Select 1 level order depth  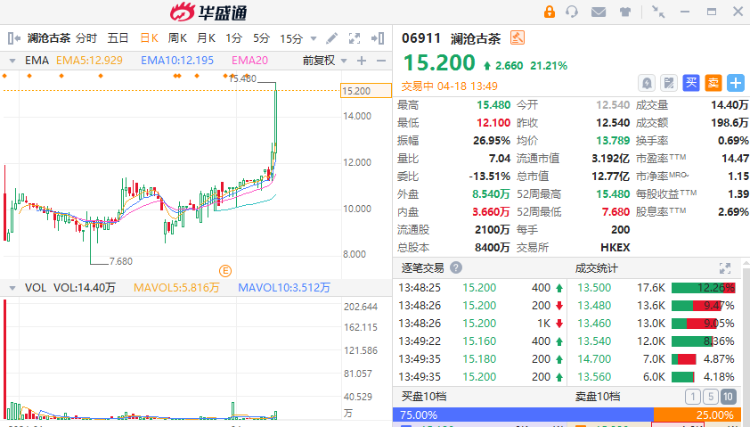(x=693, y=396)
